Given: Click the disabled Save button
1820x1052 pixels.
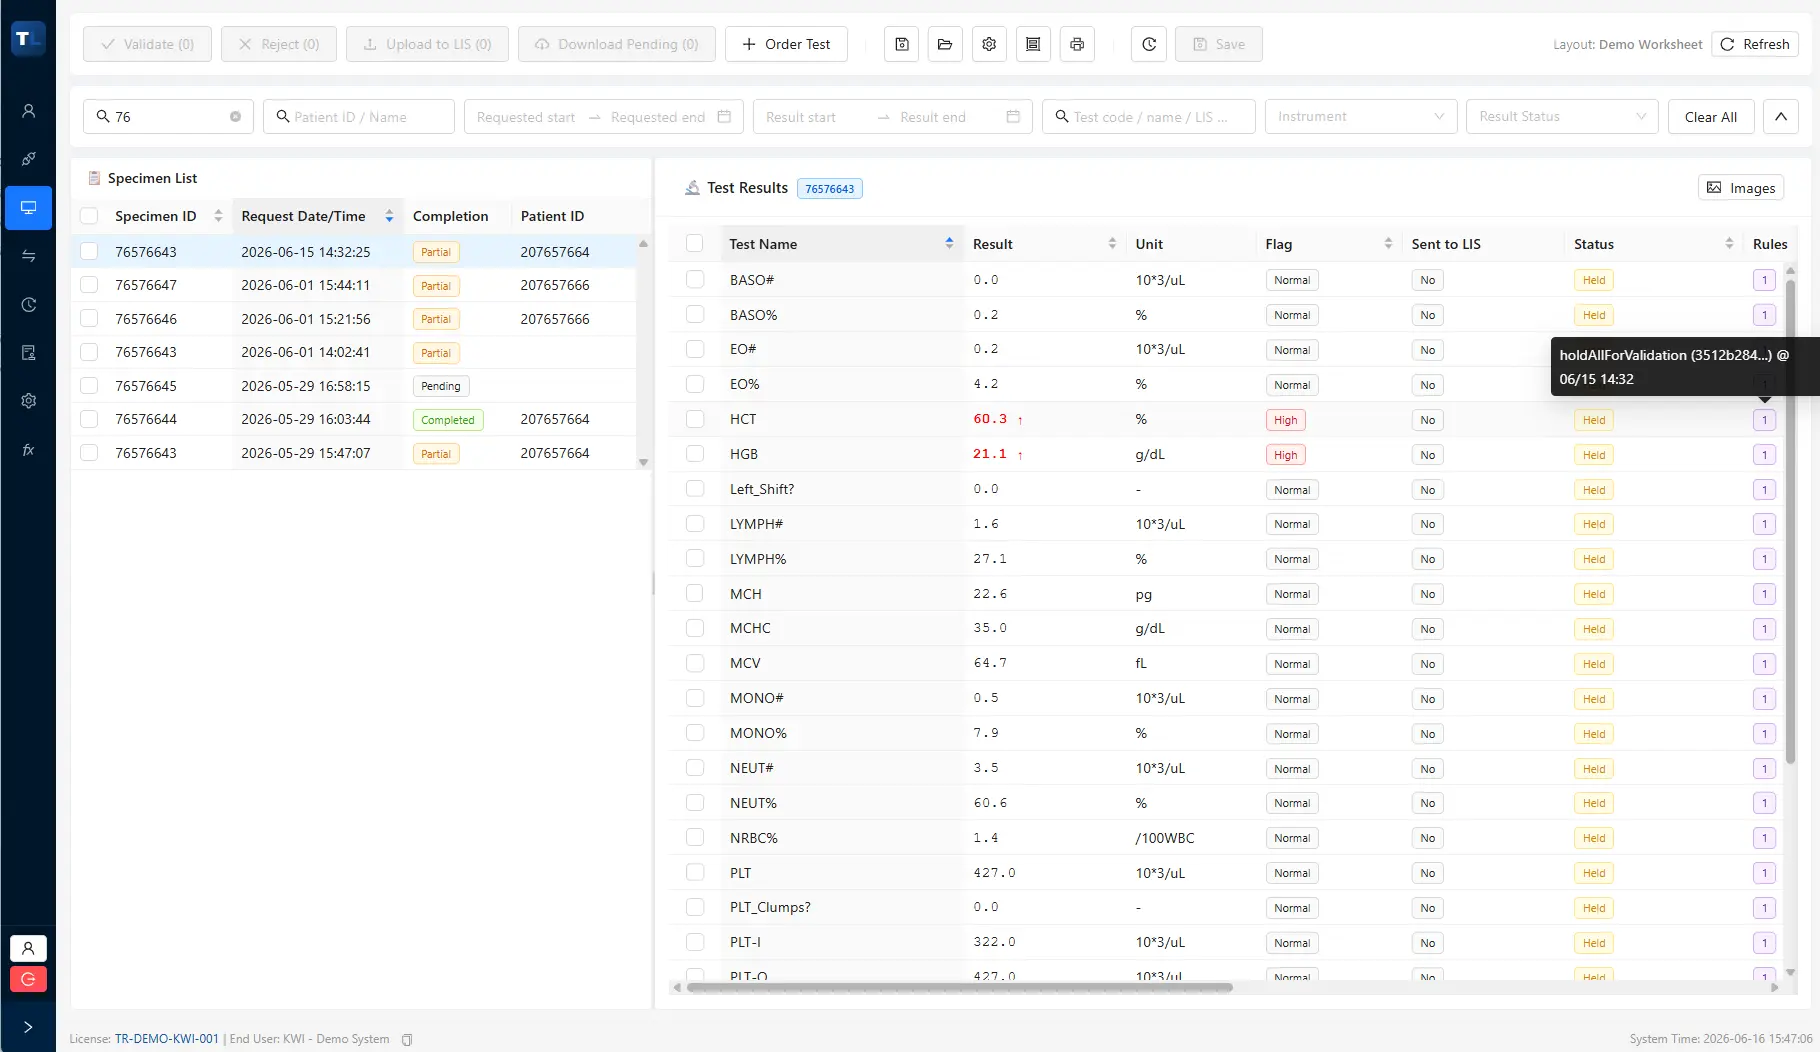Looking at the screenshot, I should (1219, 44).
